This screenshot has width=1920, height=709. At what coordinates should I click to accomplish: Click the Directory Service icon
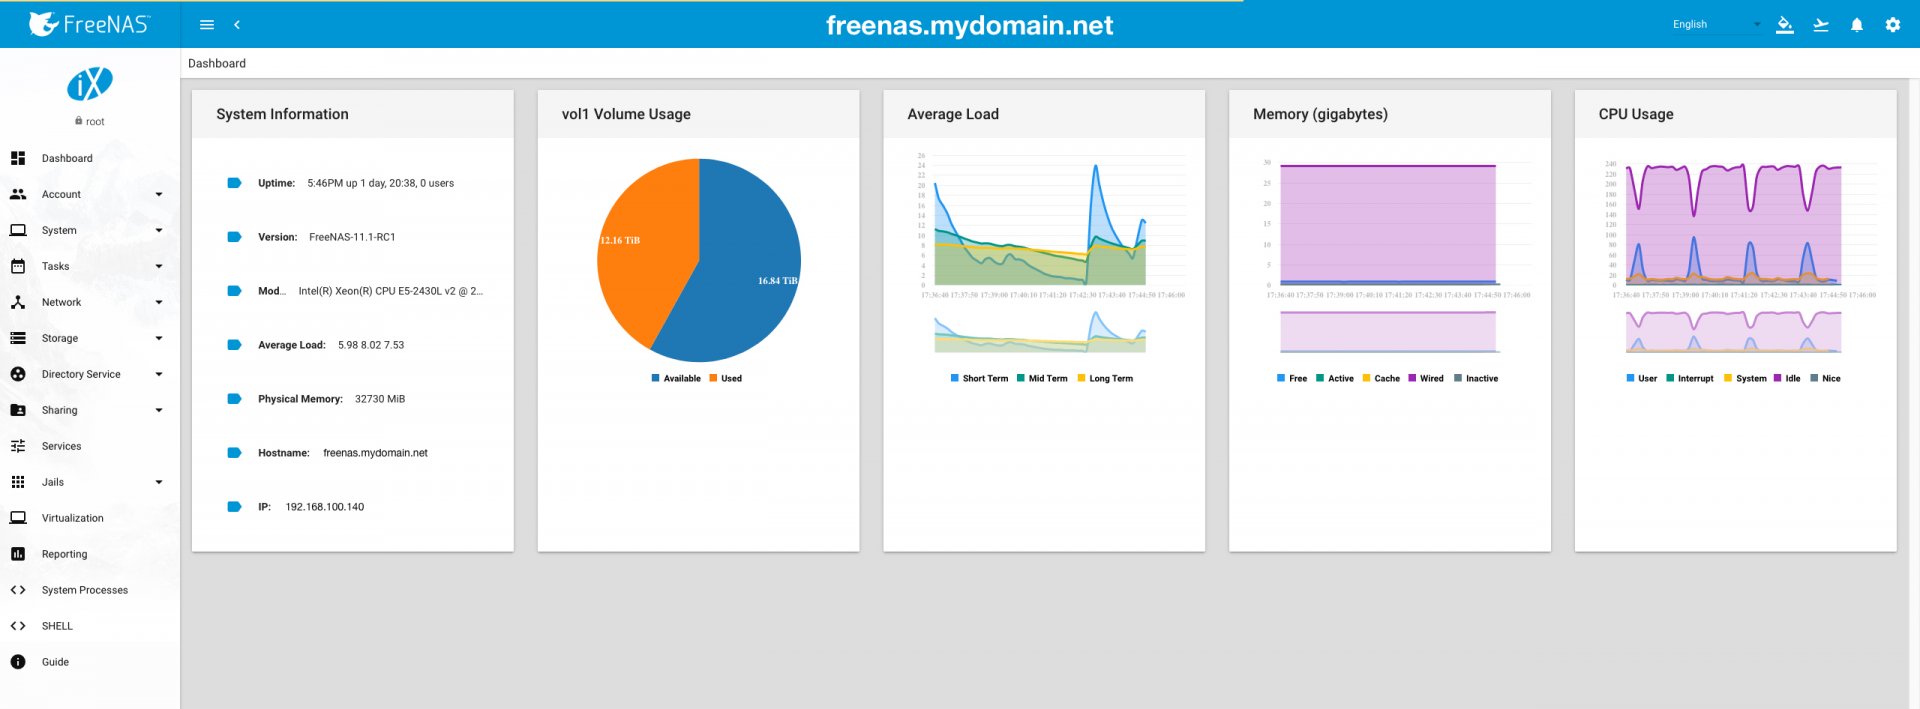(18, 374)
